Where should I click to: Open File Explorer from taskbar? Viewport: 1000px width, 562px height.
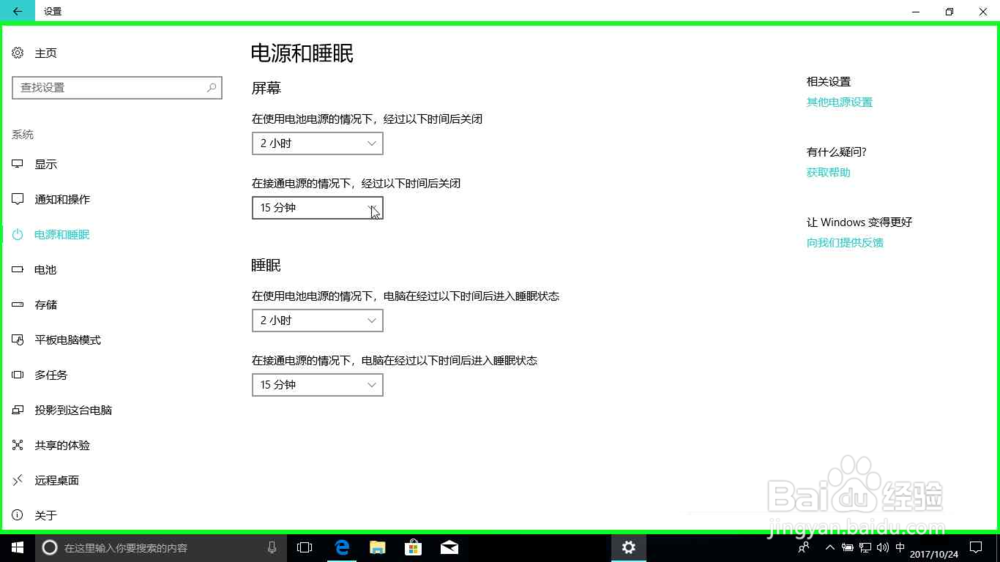[x=378, y=547]
